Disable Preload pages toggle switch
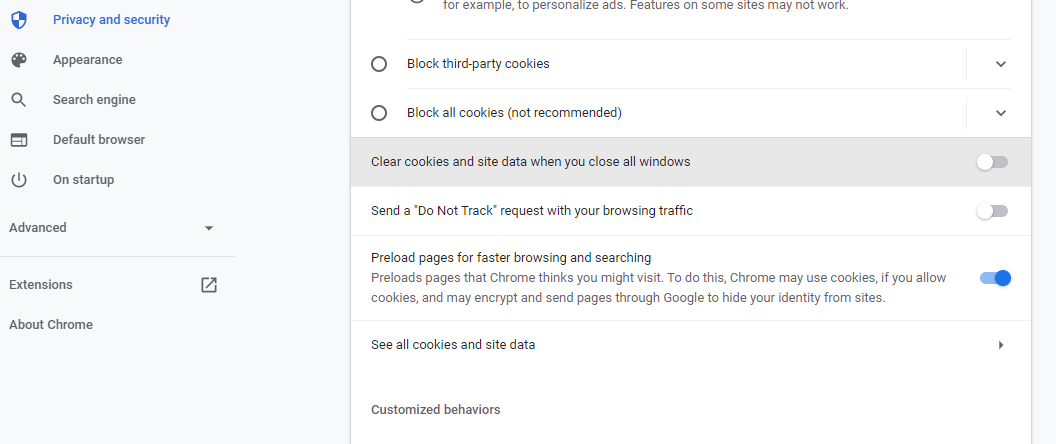This screenshot has width=1056, height=444. [x=995, y=278]
